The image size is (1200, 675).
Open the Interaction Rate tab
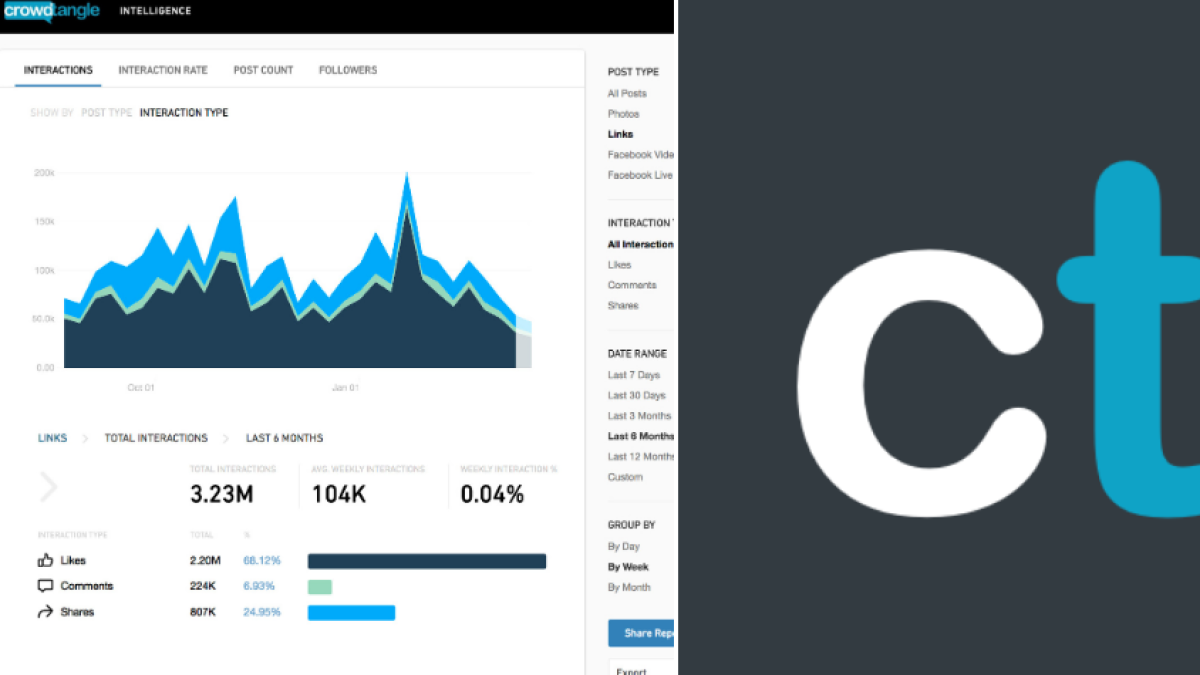point(163,69)
